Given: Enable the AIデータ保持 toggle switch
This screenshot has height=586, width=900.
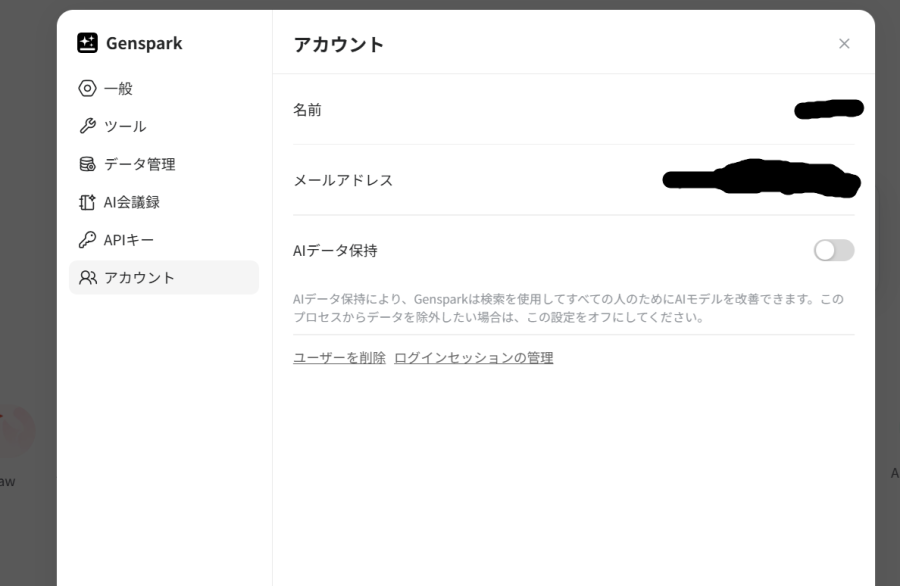Looking at the screenshot, I should (x=833, y=250).
